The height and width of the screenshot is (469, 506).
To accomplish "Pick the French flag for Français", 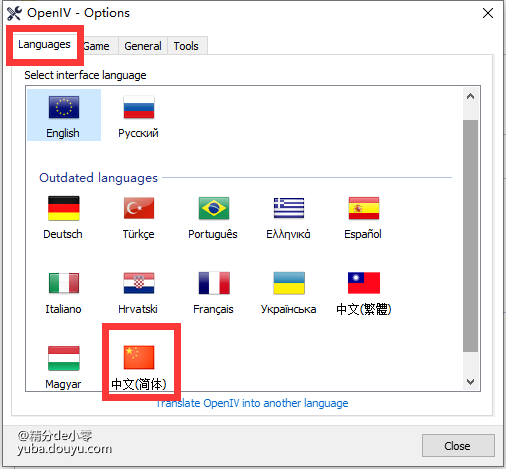I will coord(214,283).
